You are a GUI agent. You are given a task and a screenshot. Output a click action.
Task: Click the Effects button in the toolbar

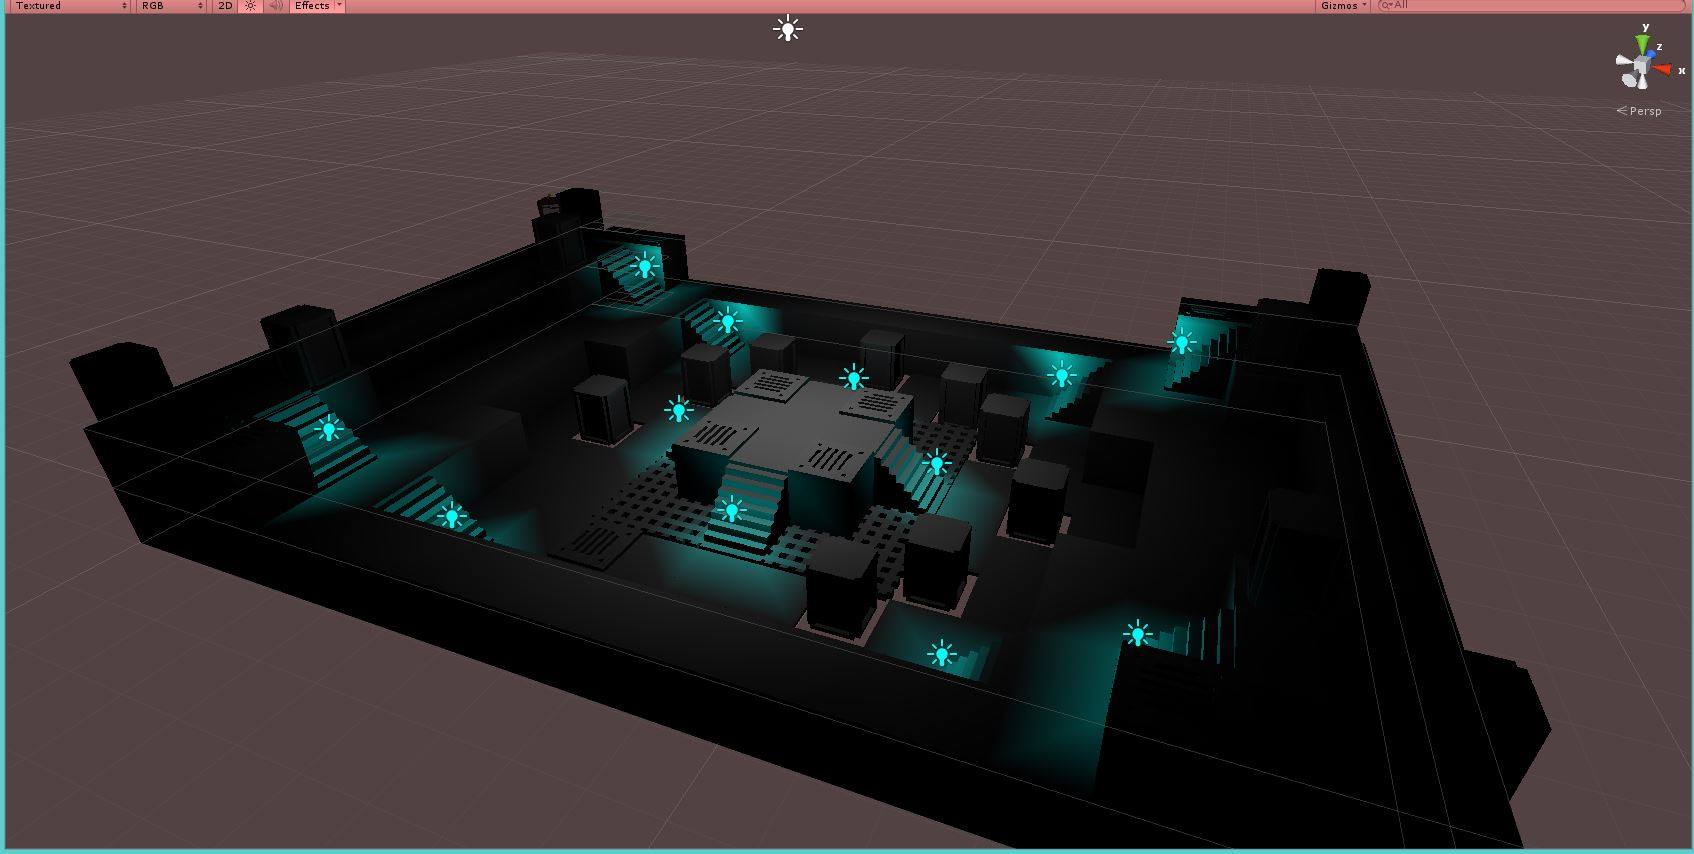[x=312, y=6]
